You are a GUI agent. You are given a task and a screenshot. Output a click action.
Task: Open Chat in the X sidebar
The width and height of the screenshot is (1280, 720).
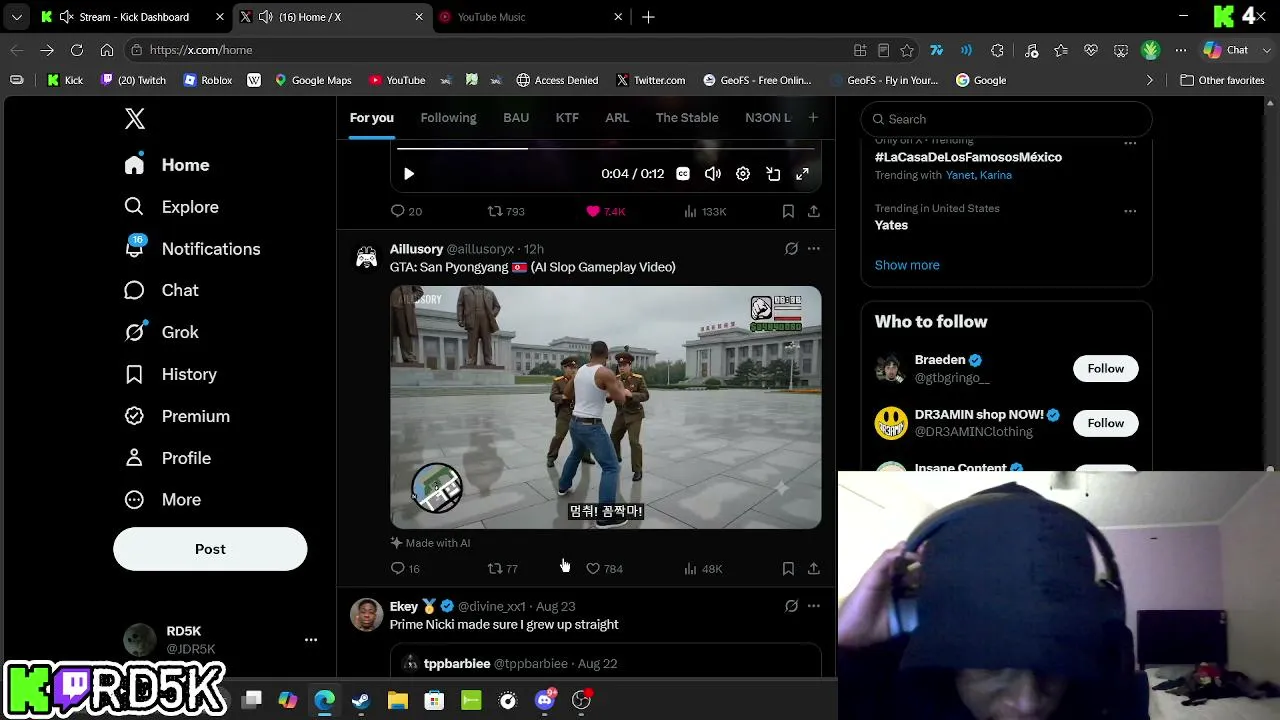[x=161, y=290]
